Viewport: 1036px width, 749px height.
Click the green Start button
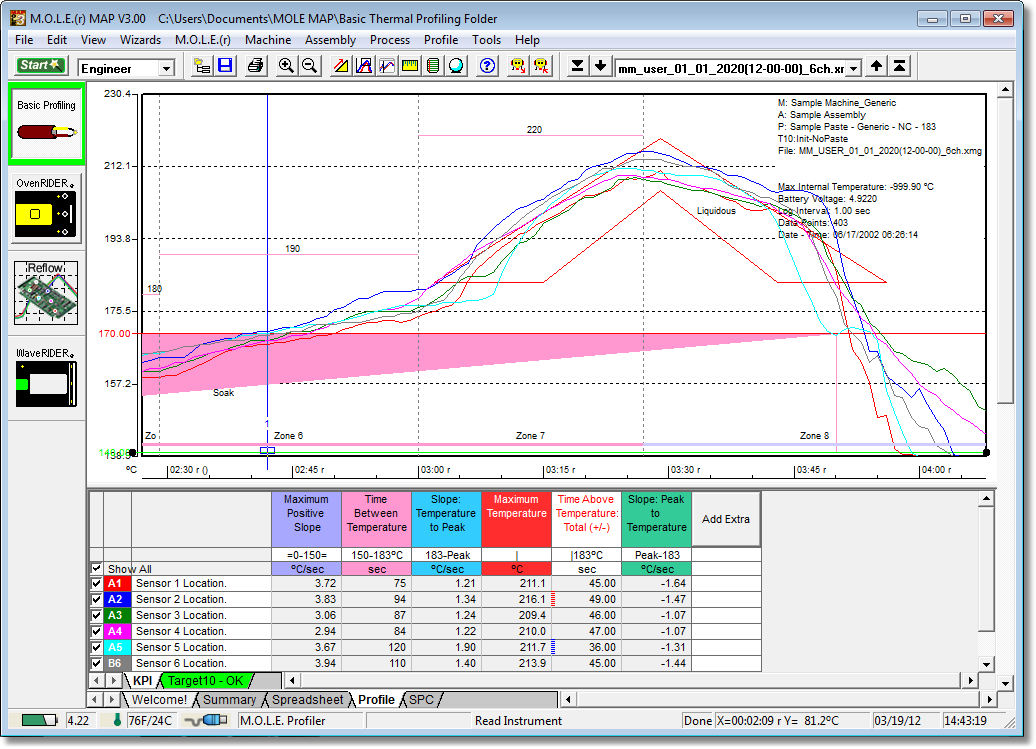40,66
